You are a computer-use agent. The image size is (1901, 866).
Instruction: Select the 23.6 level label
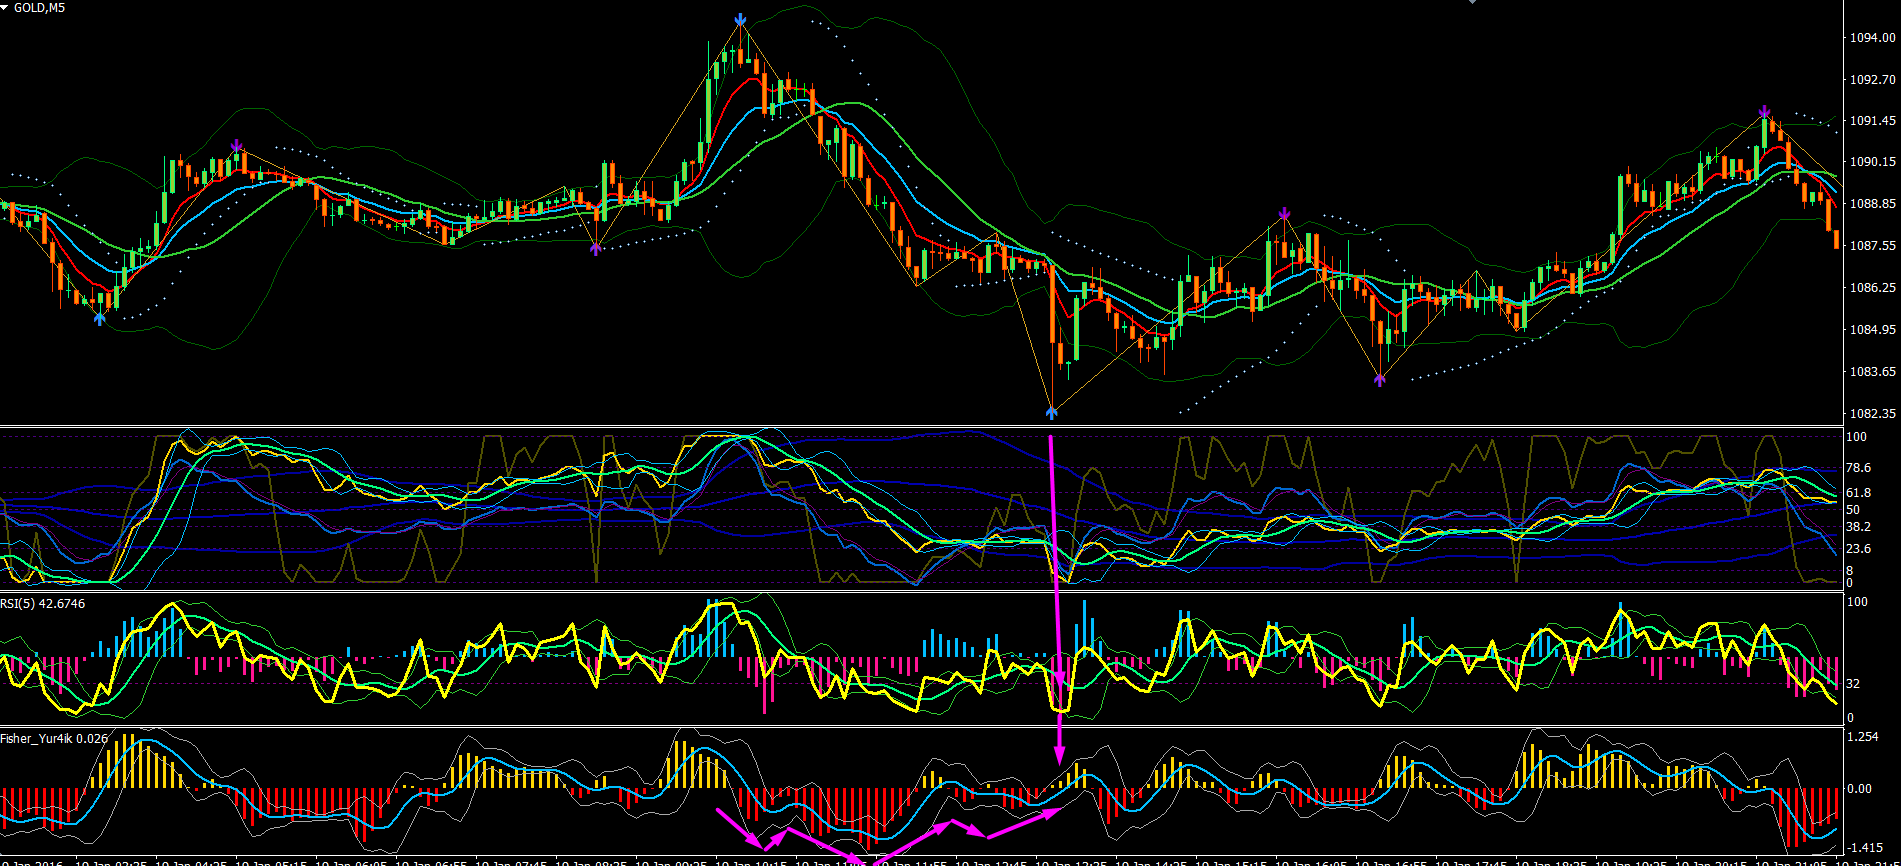(x=1858, y=549)
